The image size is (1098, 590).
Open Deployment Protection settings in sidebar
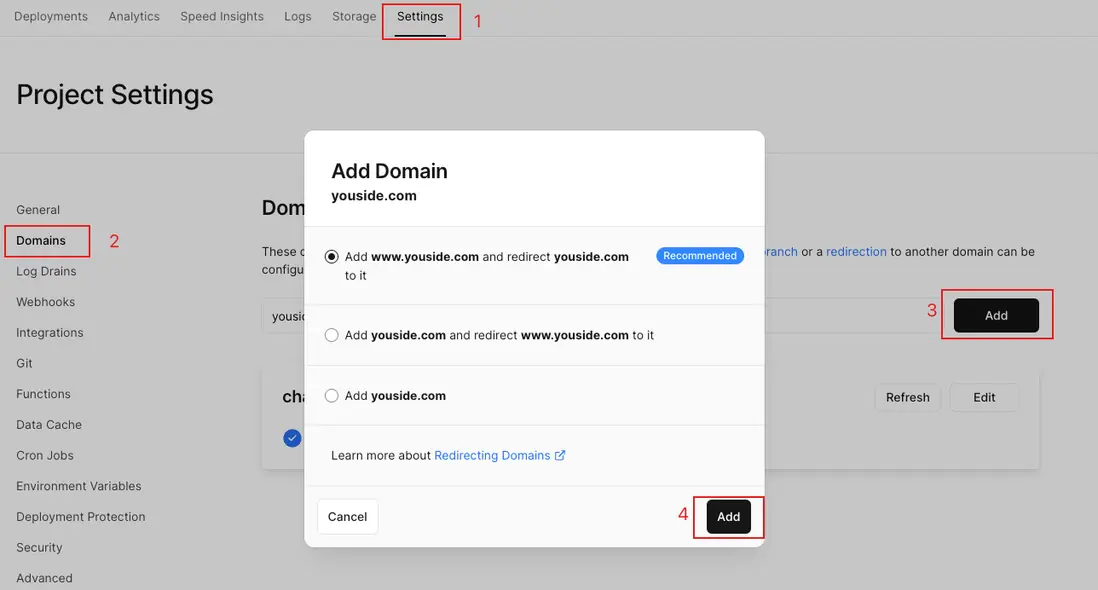pos(81,517)
